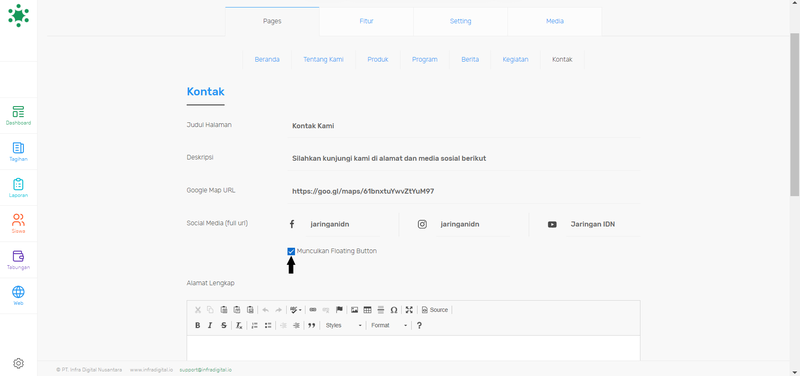The width and height of the screenshot is (800, 376).
Task: Open the Styles dropdown
Action: pyautogui.click(x=344, y=325)
